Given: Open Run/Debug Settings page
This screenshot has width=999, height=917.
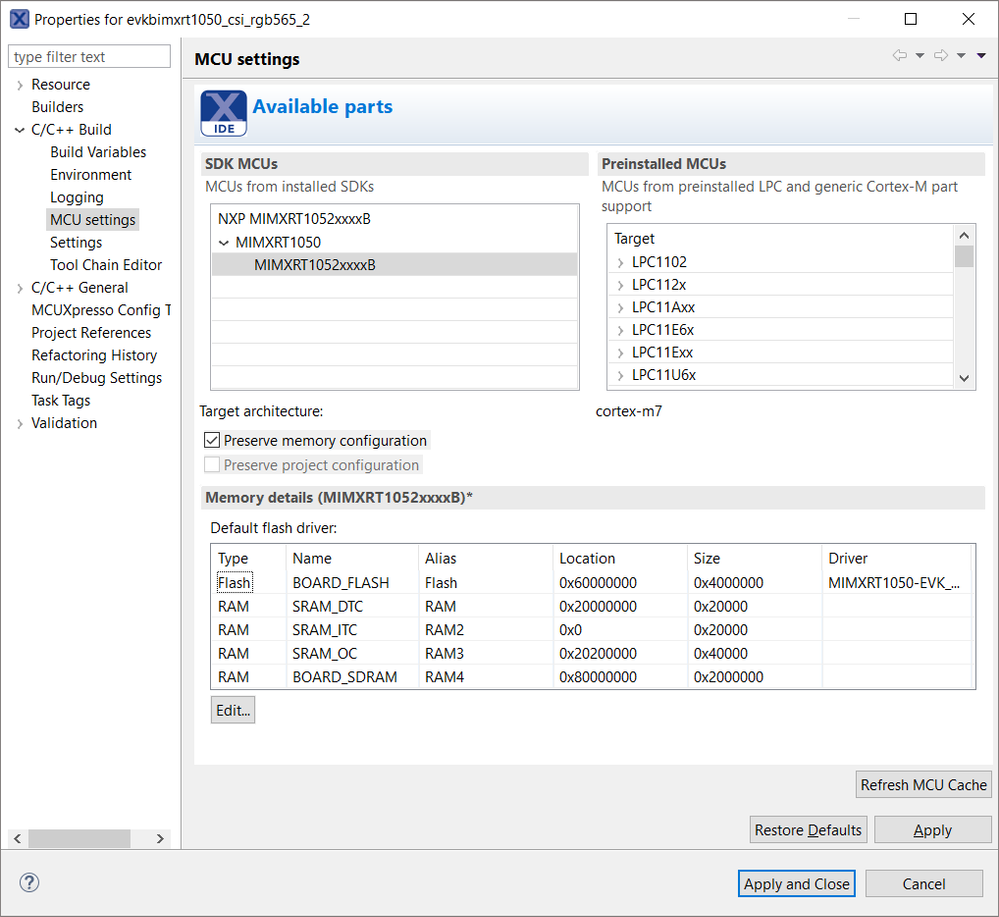Looking at the screenshot, I should point(96,378).
